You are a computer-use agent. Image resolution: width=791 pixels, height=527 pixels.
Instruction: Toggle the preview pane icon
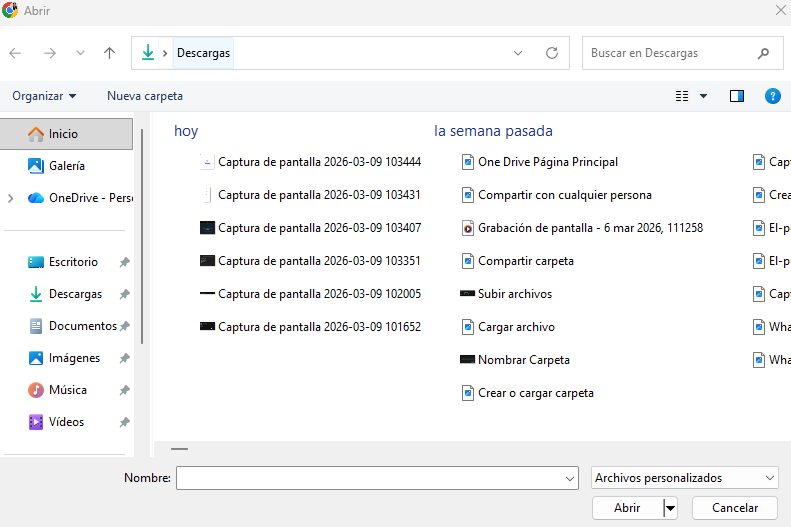737,96
